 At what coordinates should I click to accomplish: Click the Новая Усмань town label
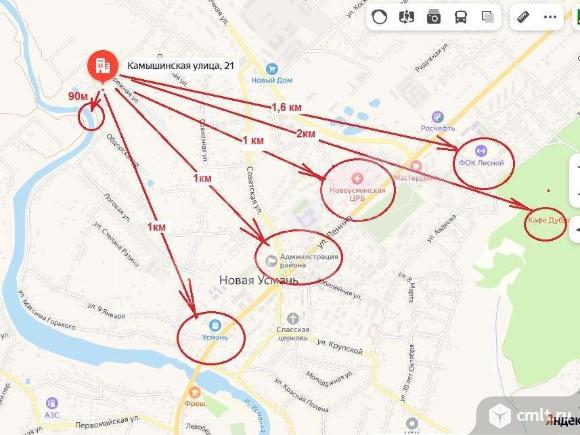(x=259, y=280)
